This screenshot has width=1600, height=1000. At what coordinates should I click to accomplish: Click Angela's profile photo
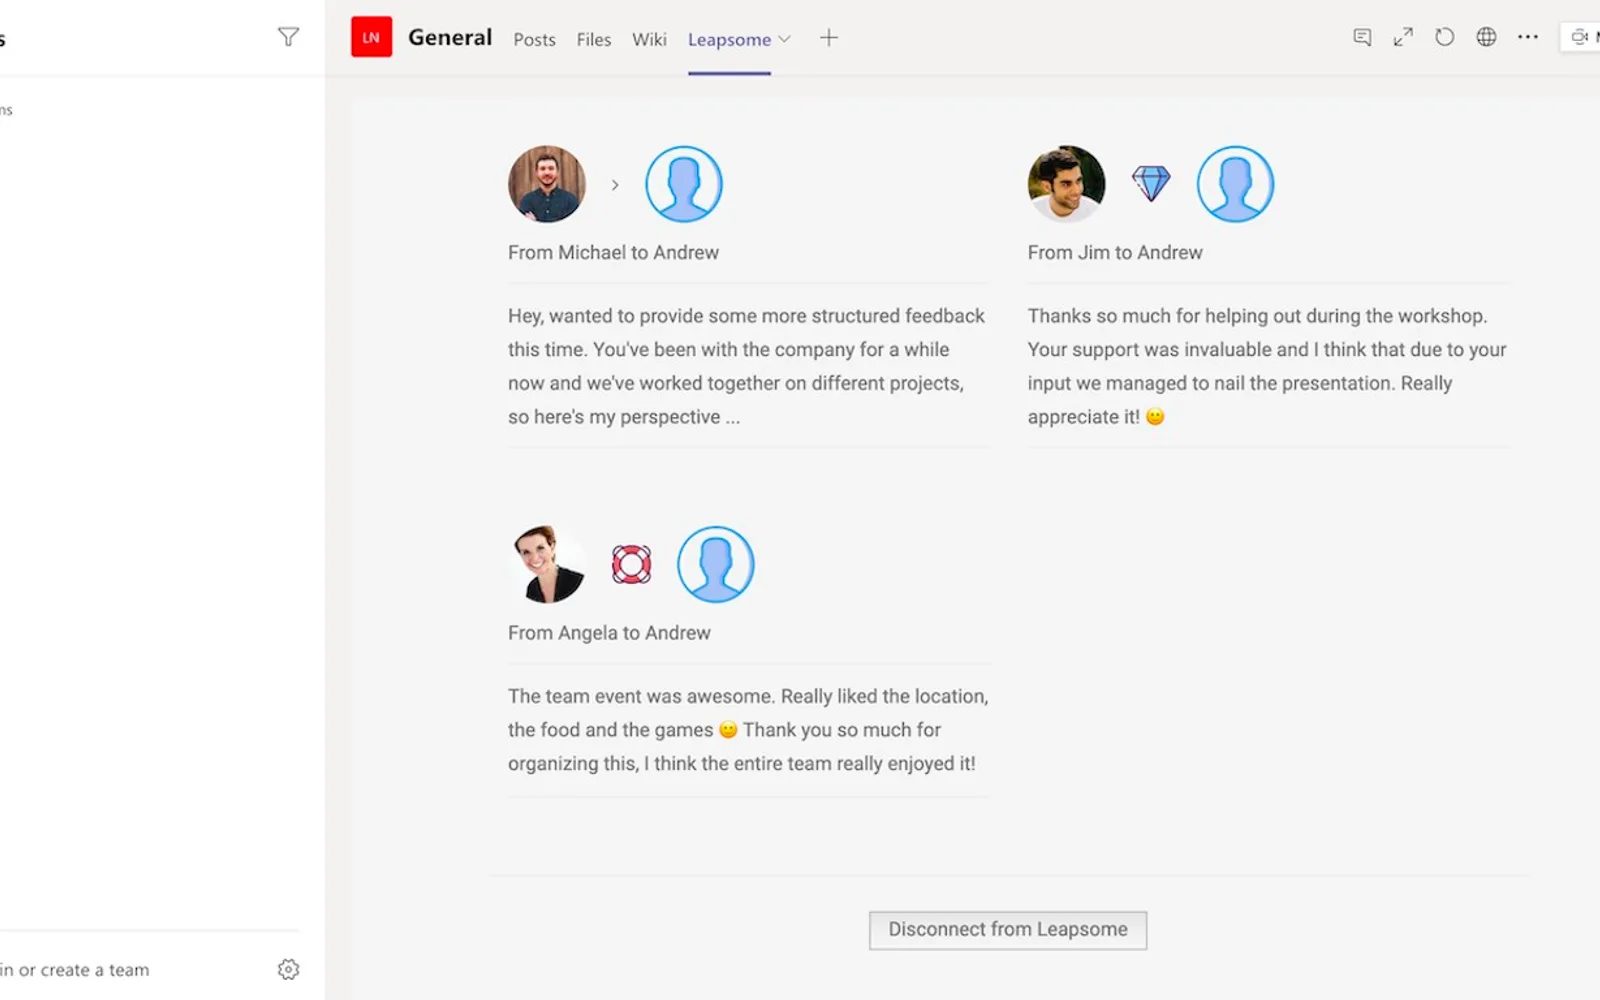[547, 564]
